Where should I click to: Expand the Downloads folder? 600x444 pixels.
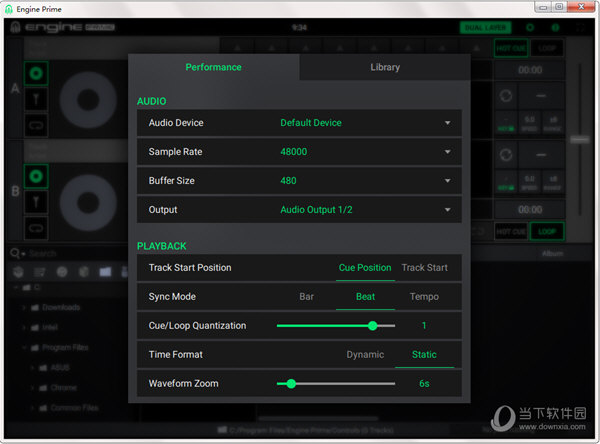pyautogui.click(x=24, y=307)
